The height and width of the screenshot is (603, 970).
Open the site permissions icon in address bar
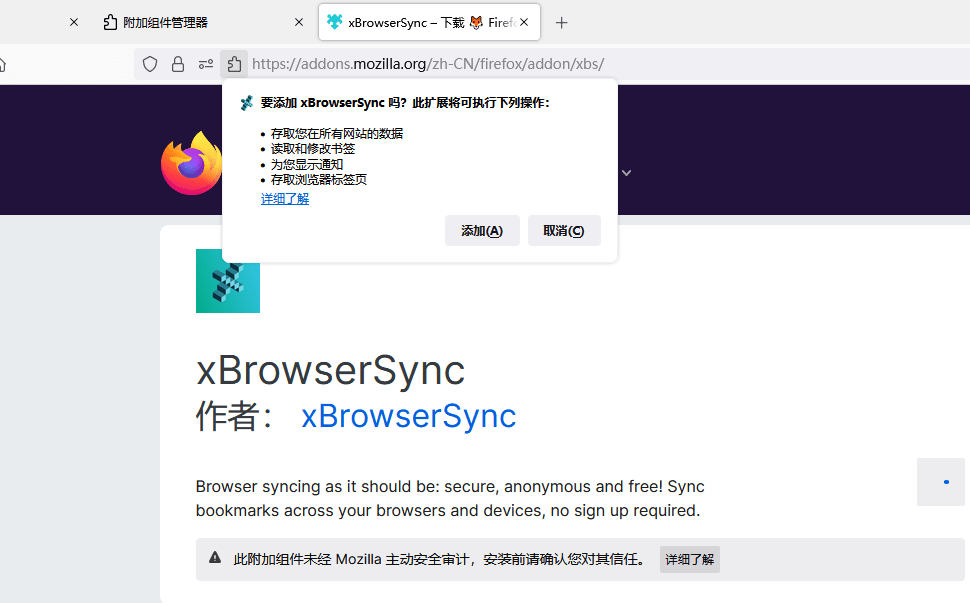coord(206,64)
